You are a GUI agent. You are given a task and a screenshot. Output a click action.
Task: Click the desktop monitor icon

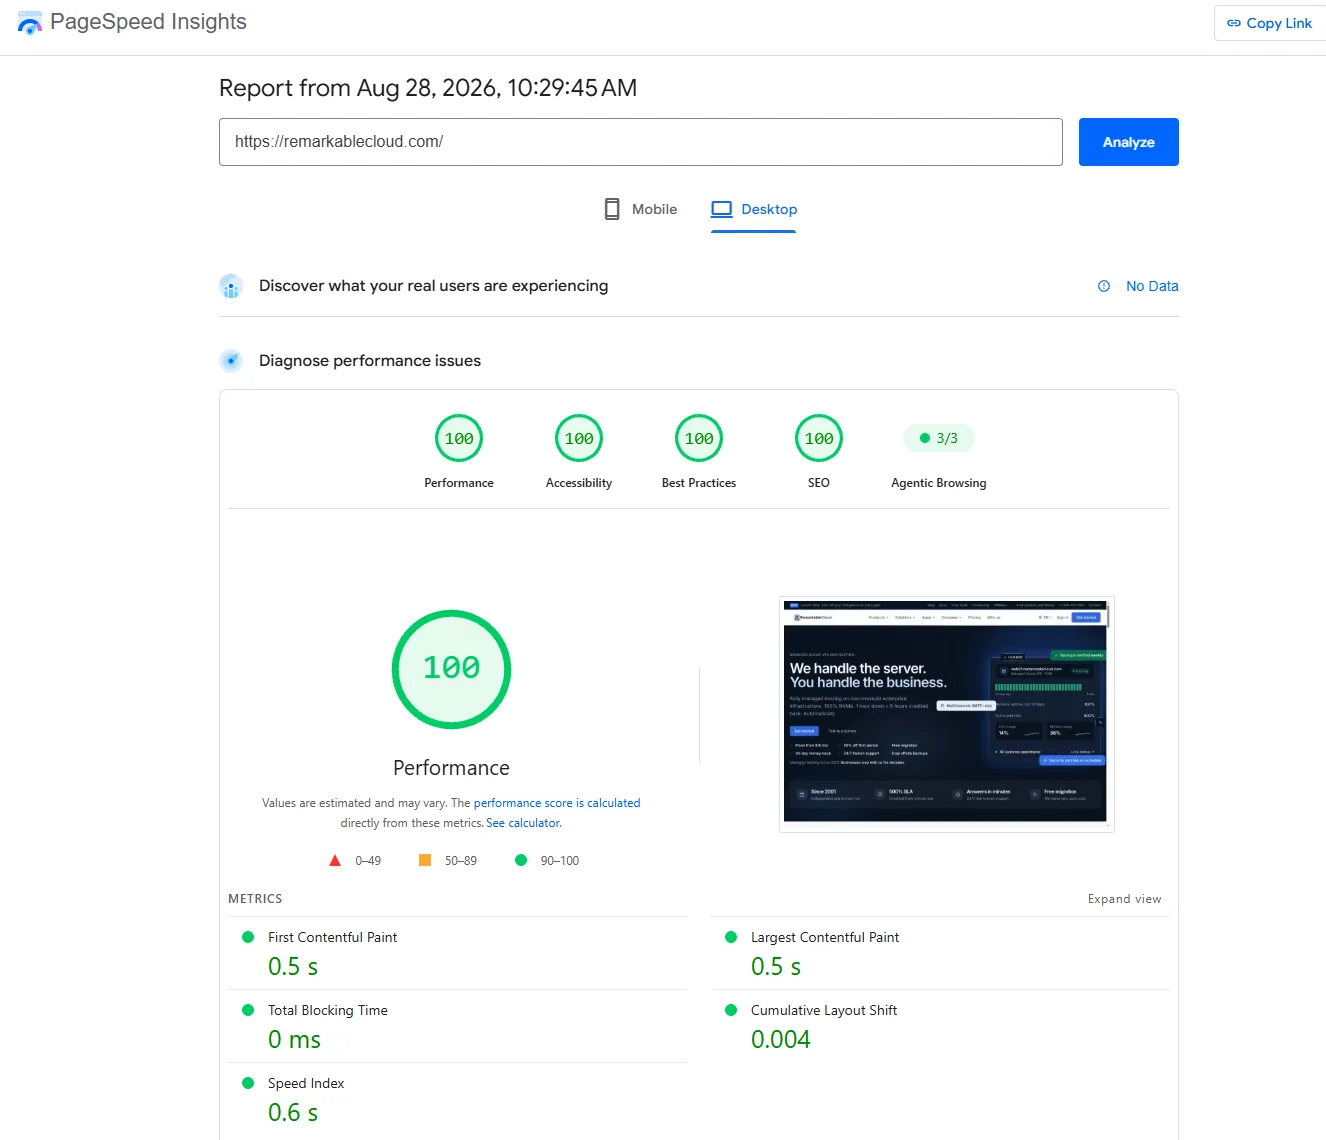[722, 209]
